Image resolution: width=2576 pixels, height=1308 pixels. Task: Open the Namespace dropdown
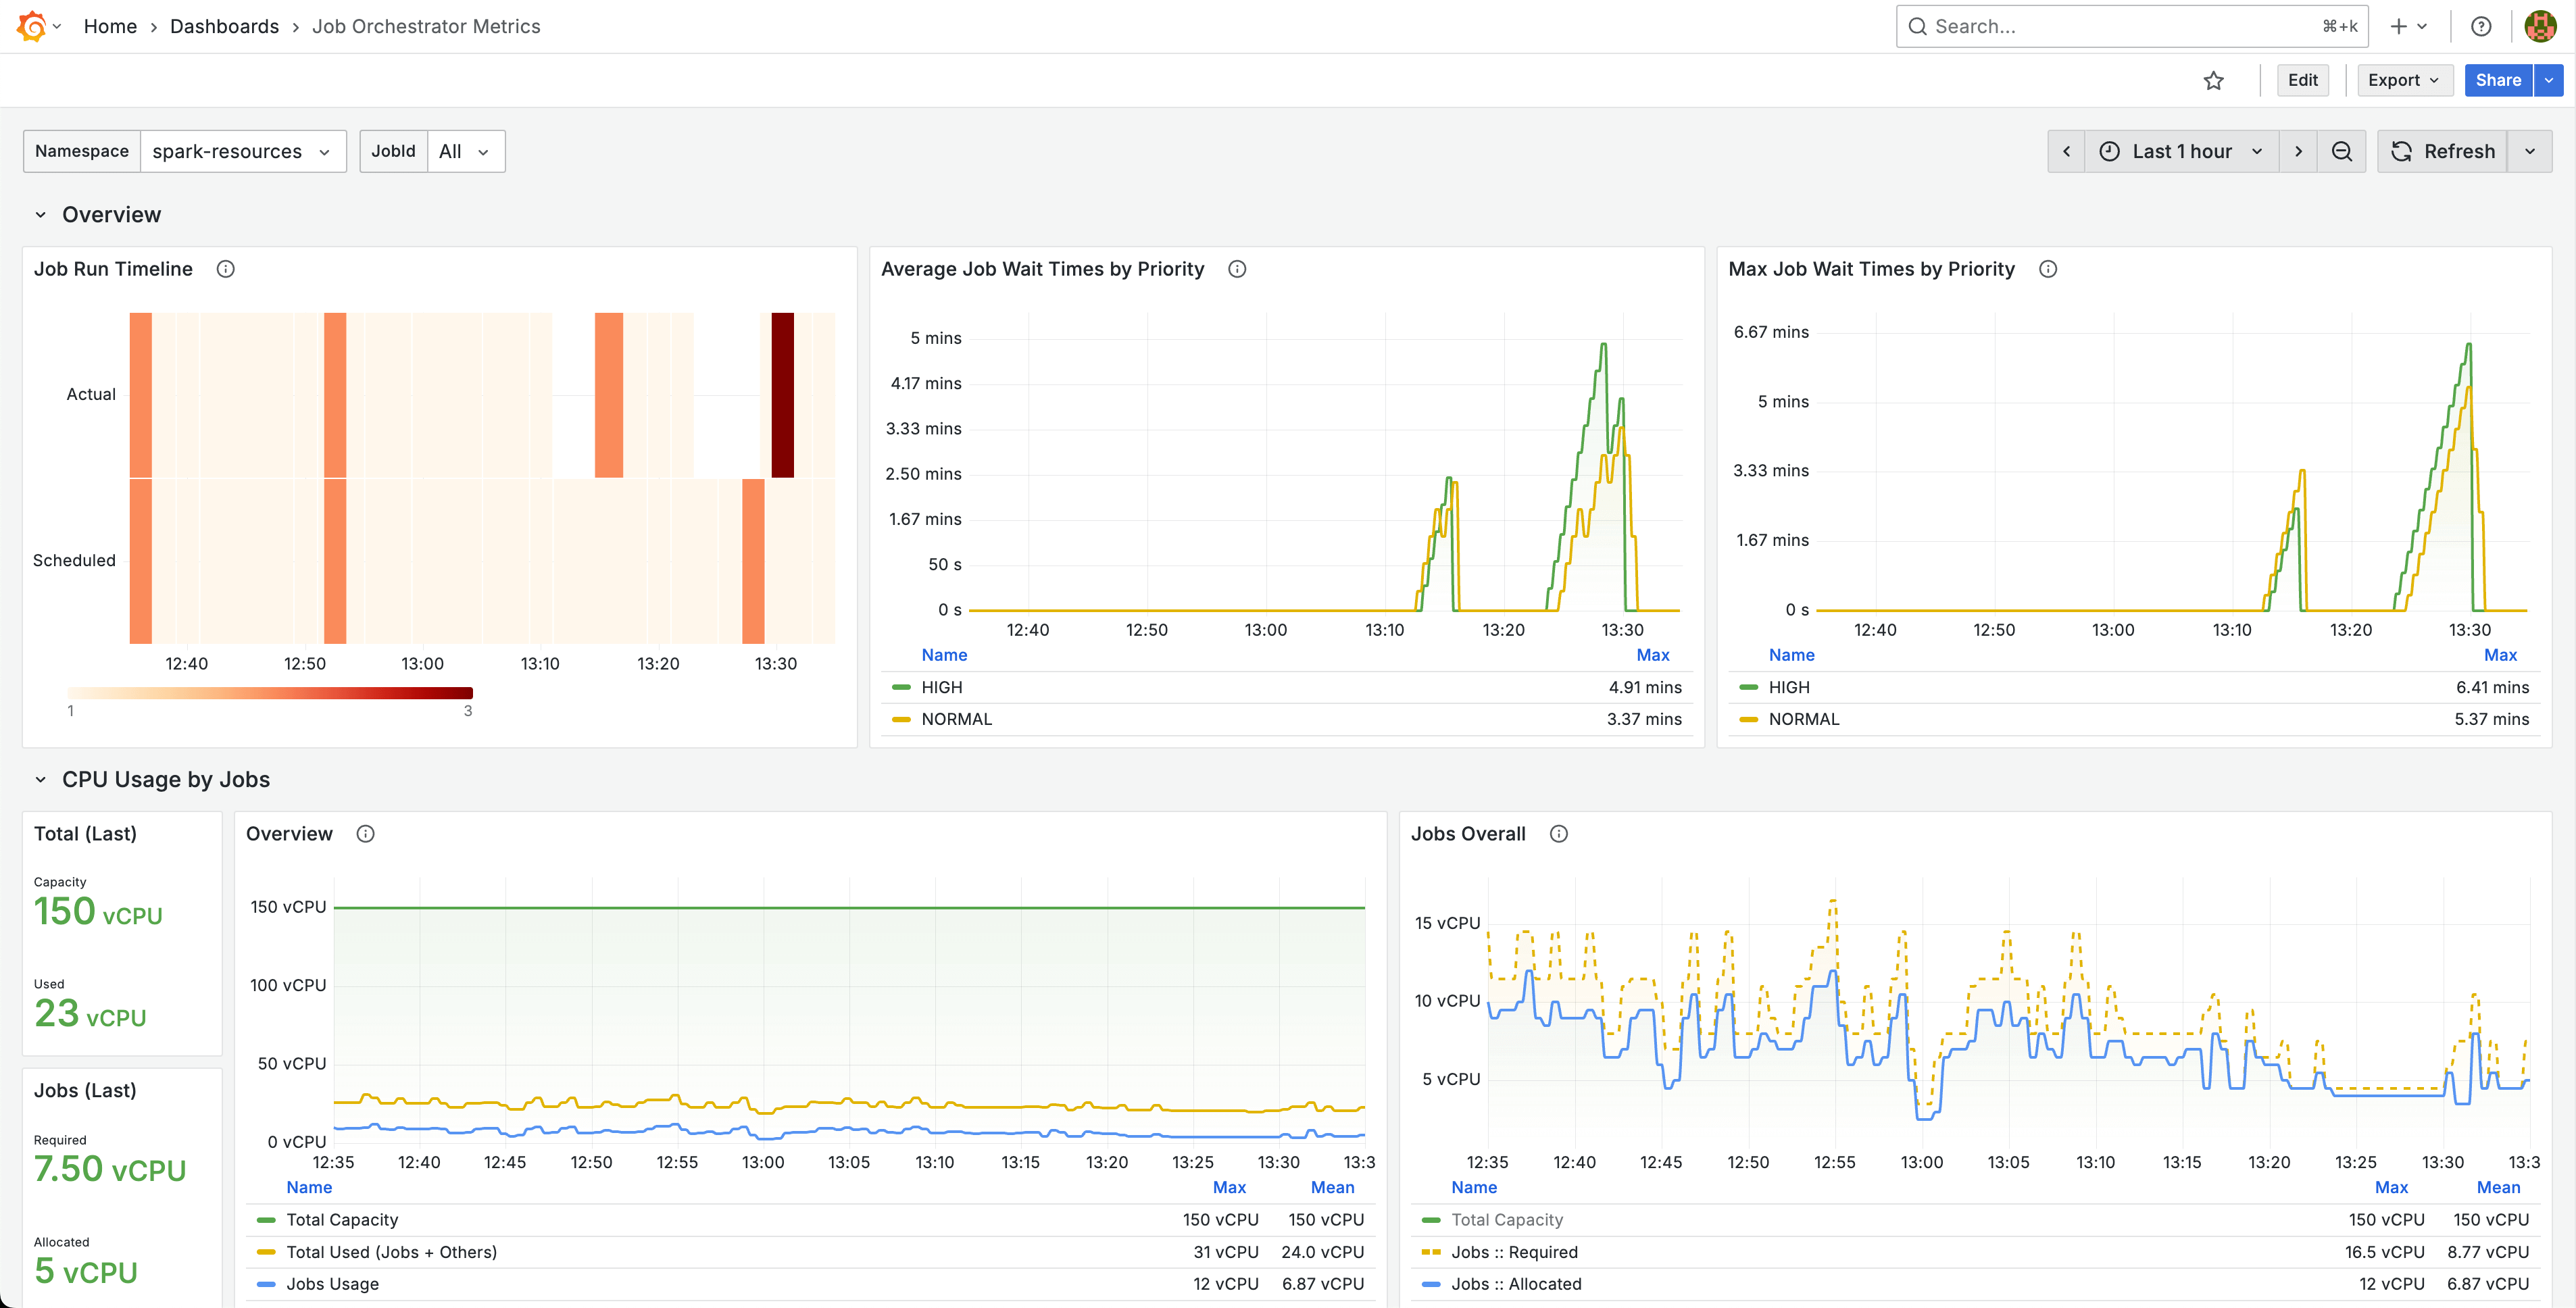click(x=243, y=151)
